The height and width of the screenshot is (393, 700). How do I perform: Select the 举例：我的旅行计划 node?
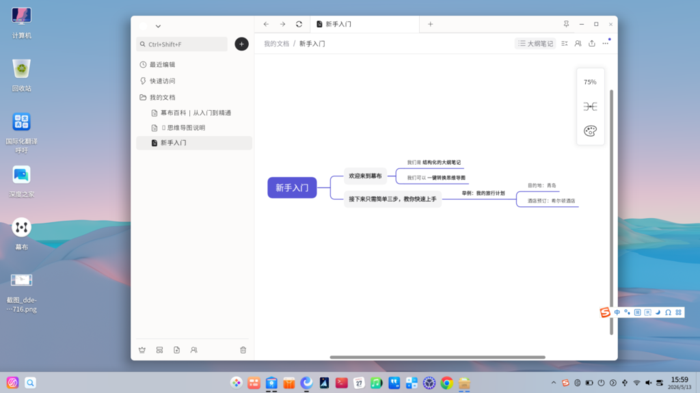(x=483, y=193)
